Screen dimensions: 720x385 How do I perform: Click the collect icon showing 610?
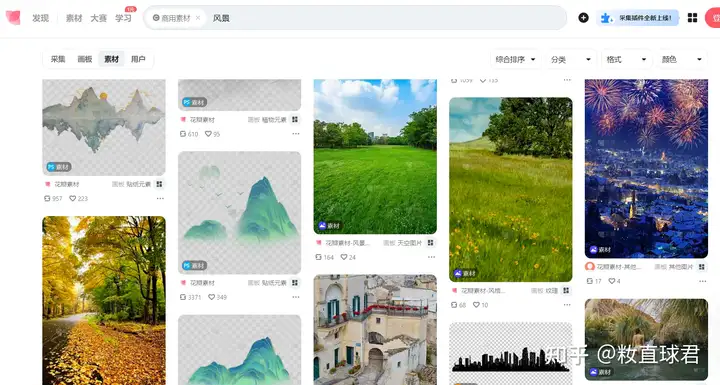coord(183,134)
